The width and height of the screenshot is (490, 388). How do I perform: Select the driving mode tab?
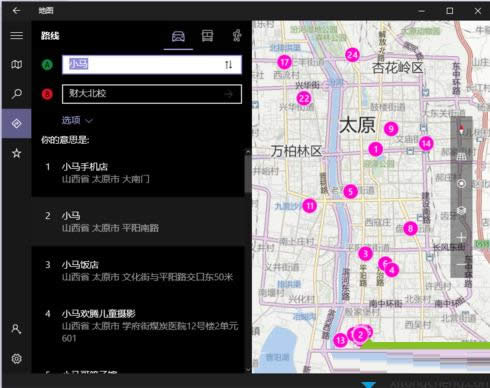178,36
